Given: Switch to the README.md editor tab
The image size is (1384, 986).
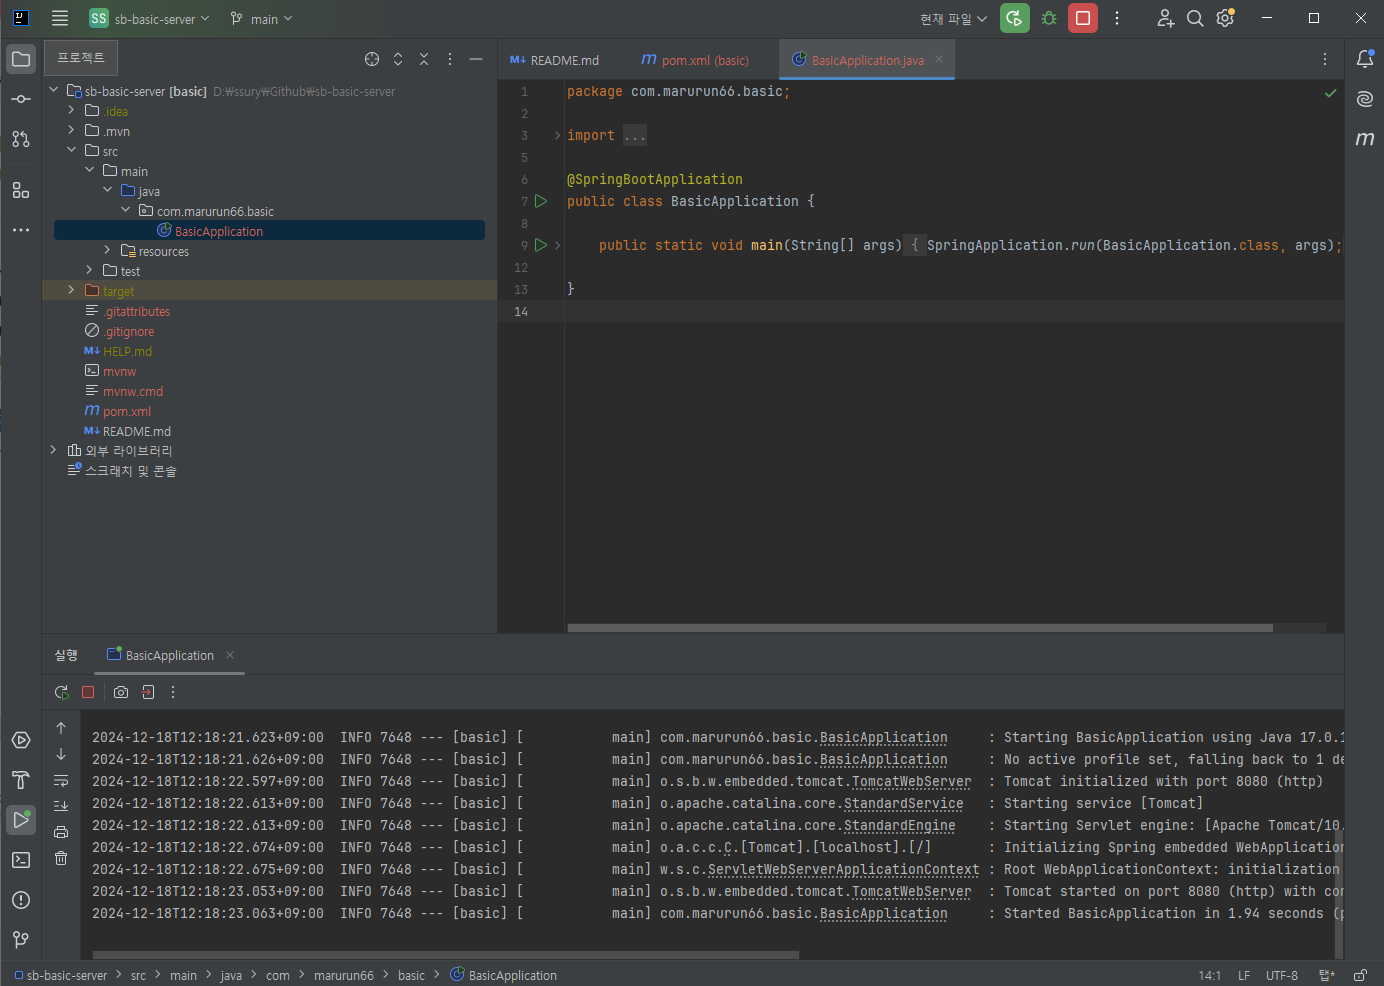Looking at the screenshot, I should click(555, 60).
